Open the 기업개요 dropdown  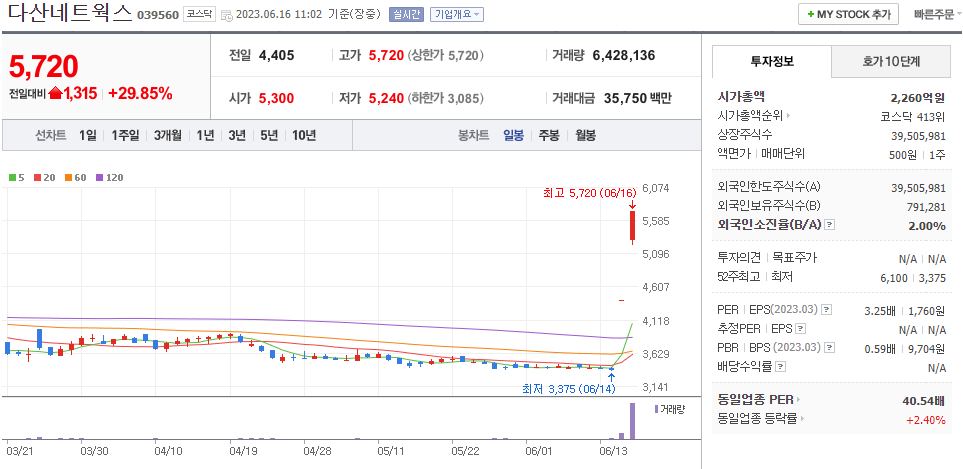point(457,14)
